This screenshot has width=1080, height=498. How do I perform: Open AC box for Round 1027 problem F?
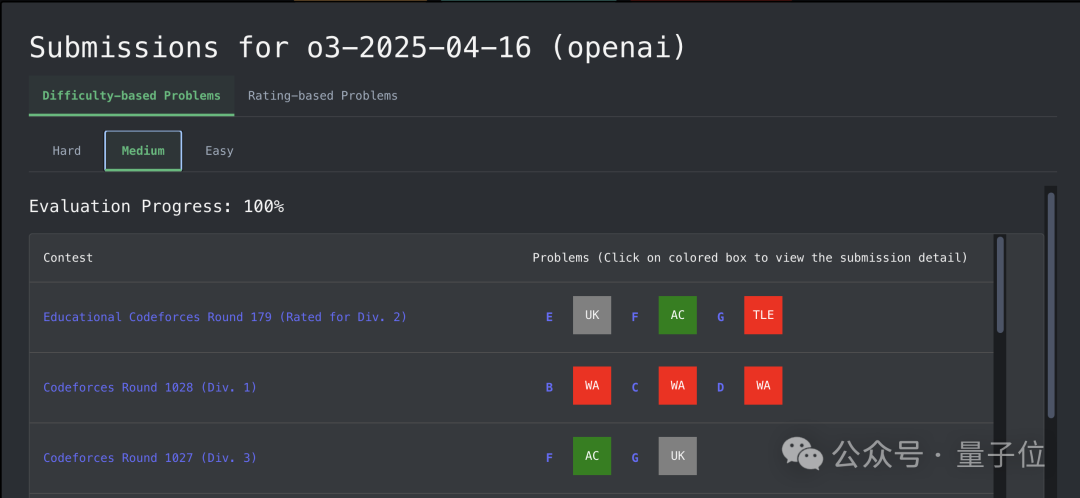pos(591,456)
